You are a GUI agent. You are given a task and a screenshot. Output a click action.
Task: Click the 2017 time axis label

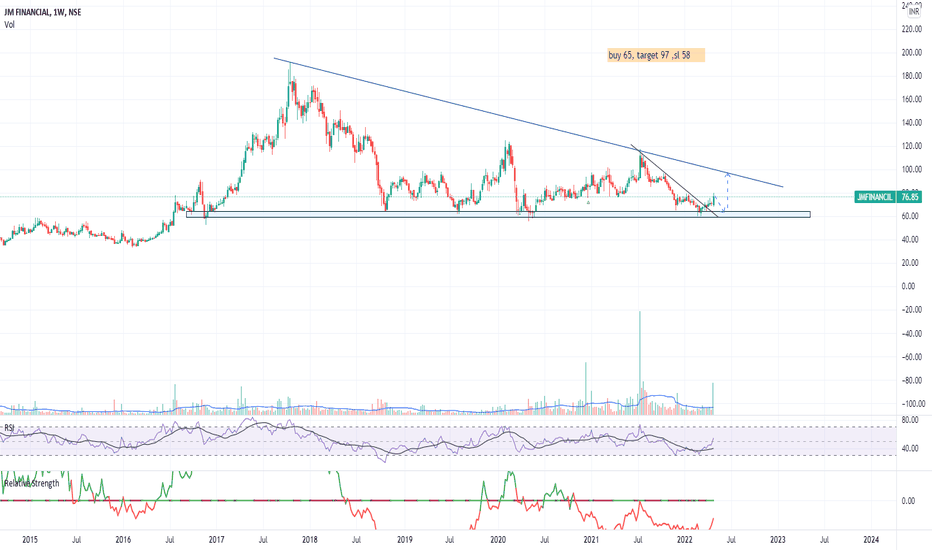point(216,540)
